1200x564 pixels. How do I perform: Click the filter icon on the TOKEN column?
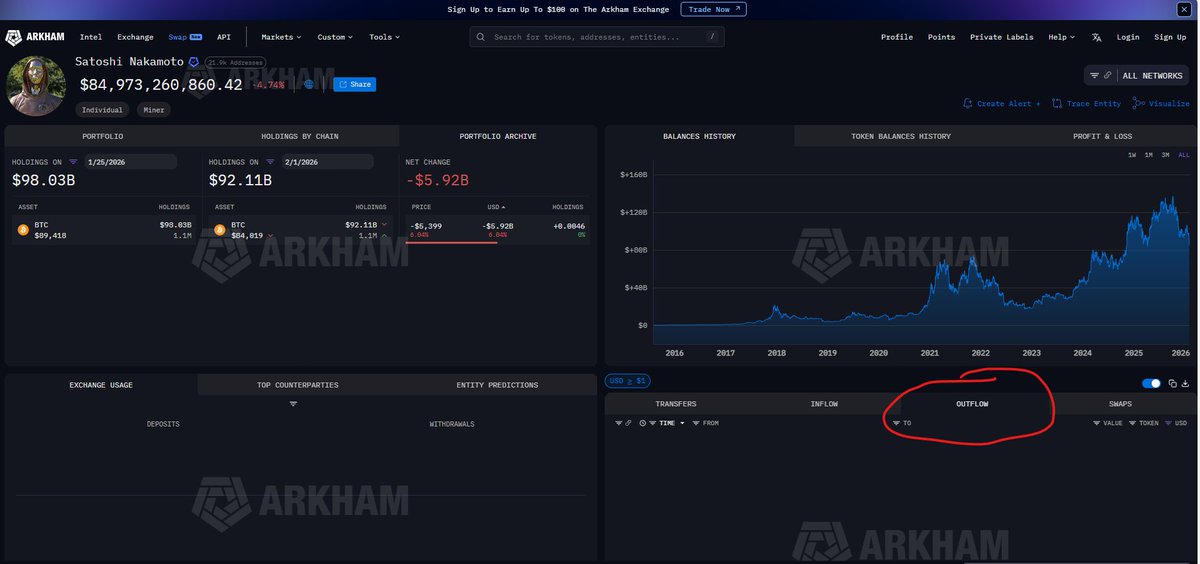[1132, 423]
